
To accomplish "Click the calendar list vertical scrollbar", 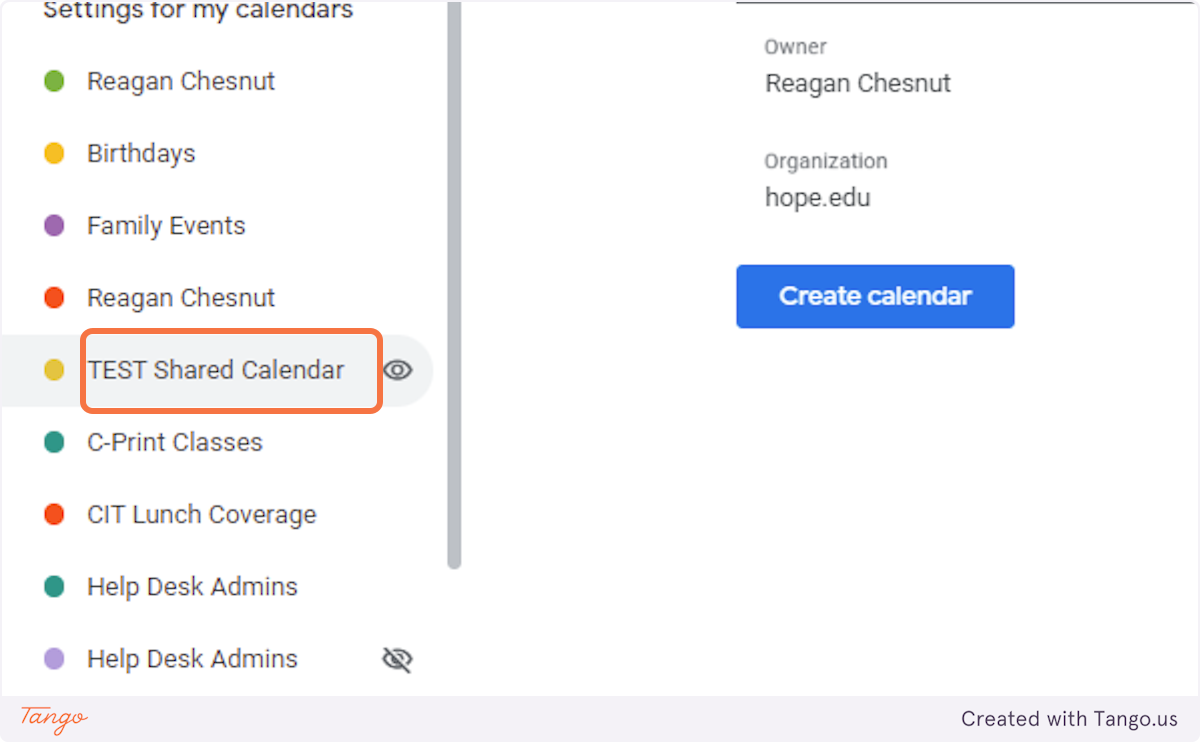I will coord(454,290).
